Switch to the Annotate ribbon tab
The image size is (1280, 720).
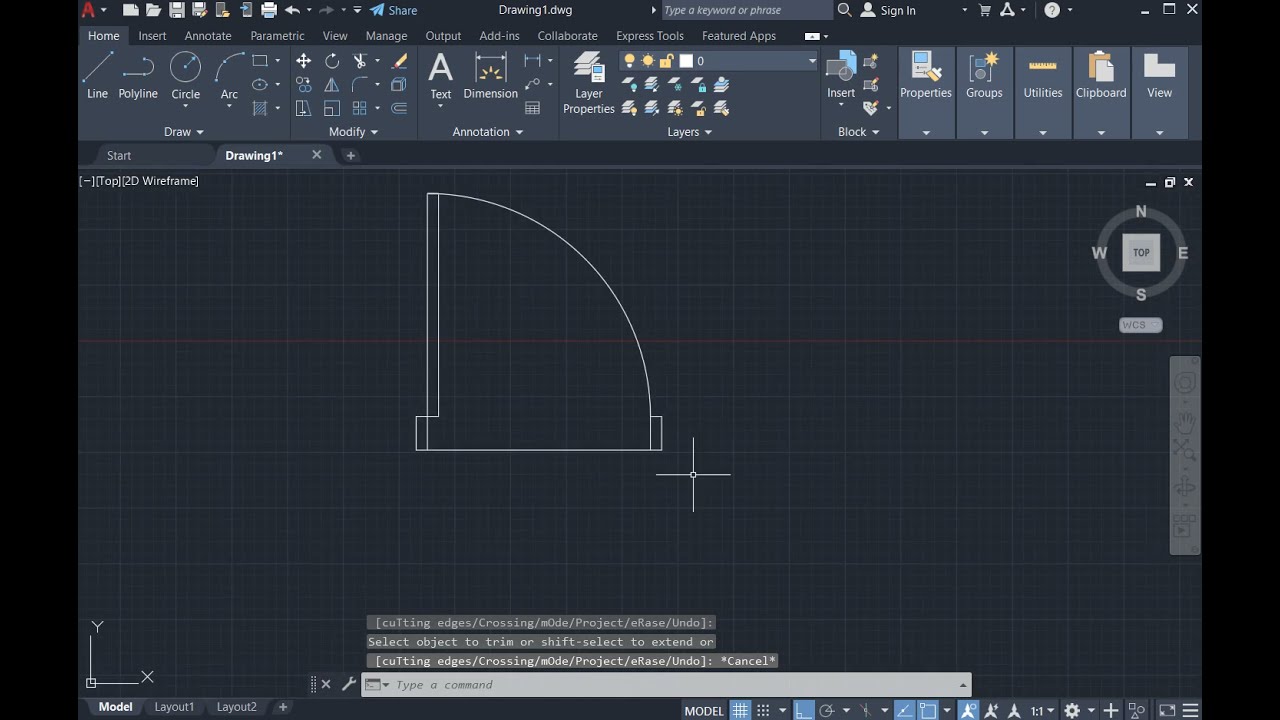208,36
